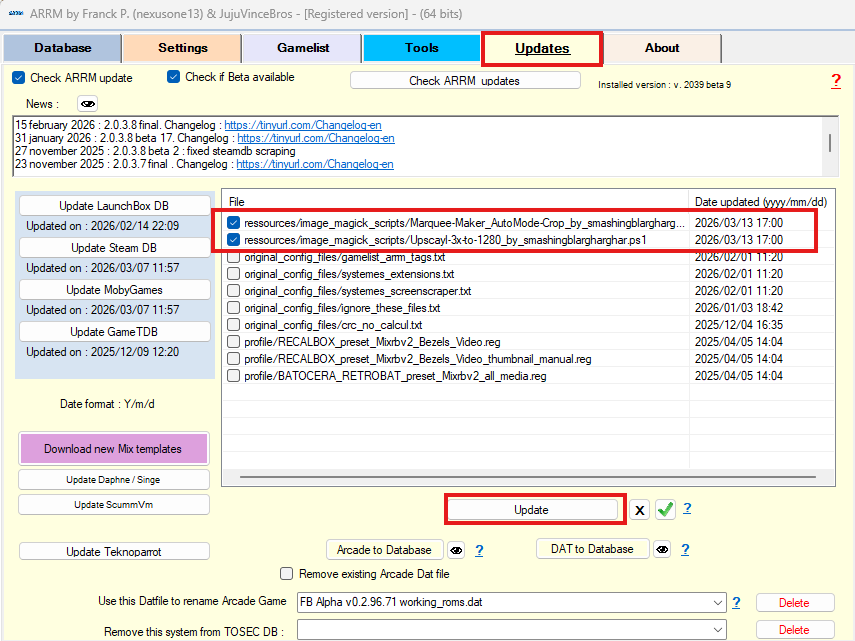The height and width of the screenshot is (641, 855).
Task: Enable Remove existing Arcade Dat file
Action: pos(287,574)
